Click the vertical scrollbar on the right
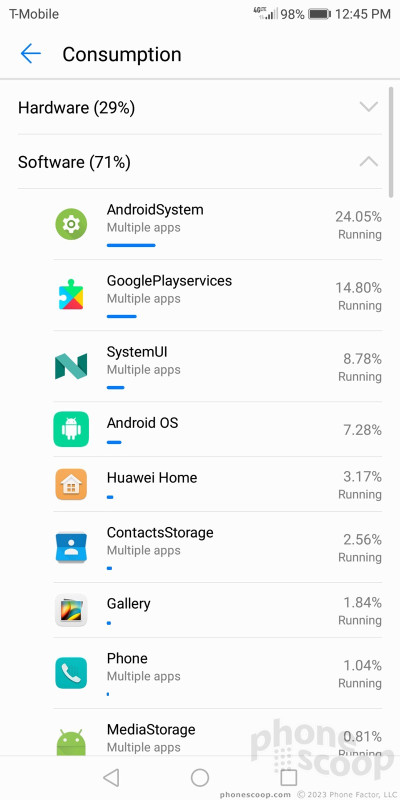Screen dimensions: 400x800 [391, 141]
